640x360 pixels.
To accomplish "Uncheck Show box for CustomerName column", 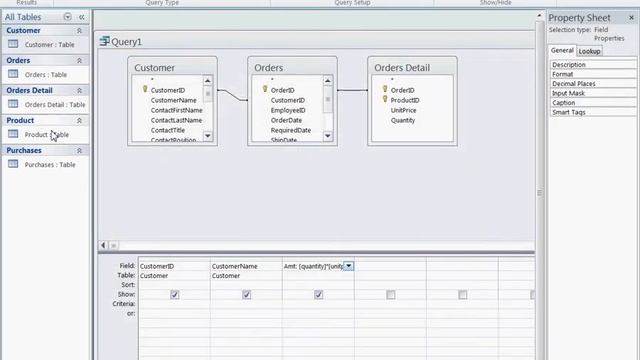I will pos(247,295).
